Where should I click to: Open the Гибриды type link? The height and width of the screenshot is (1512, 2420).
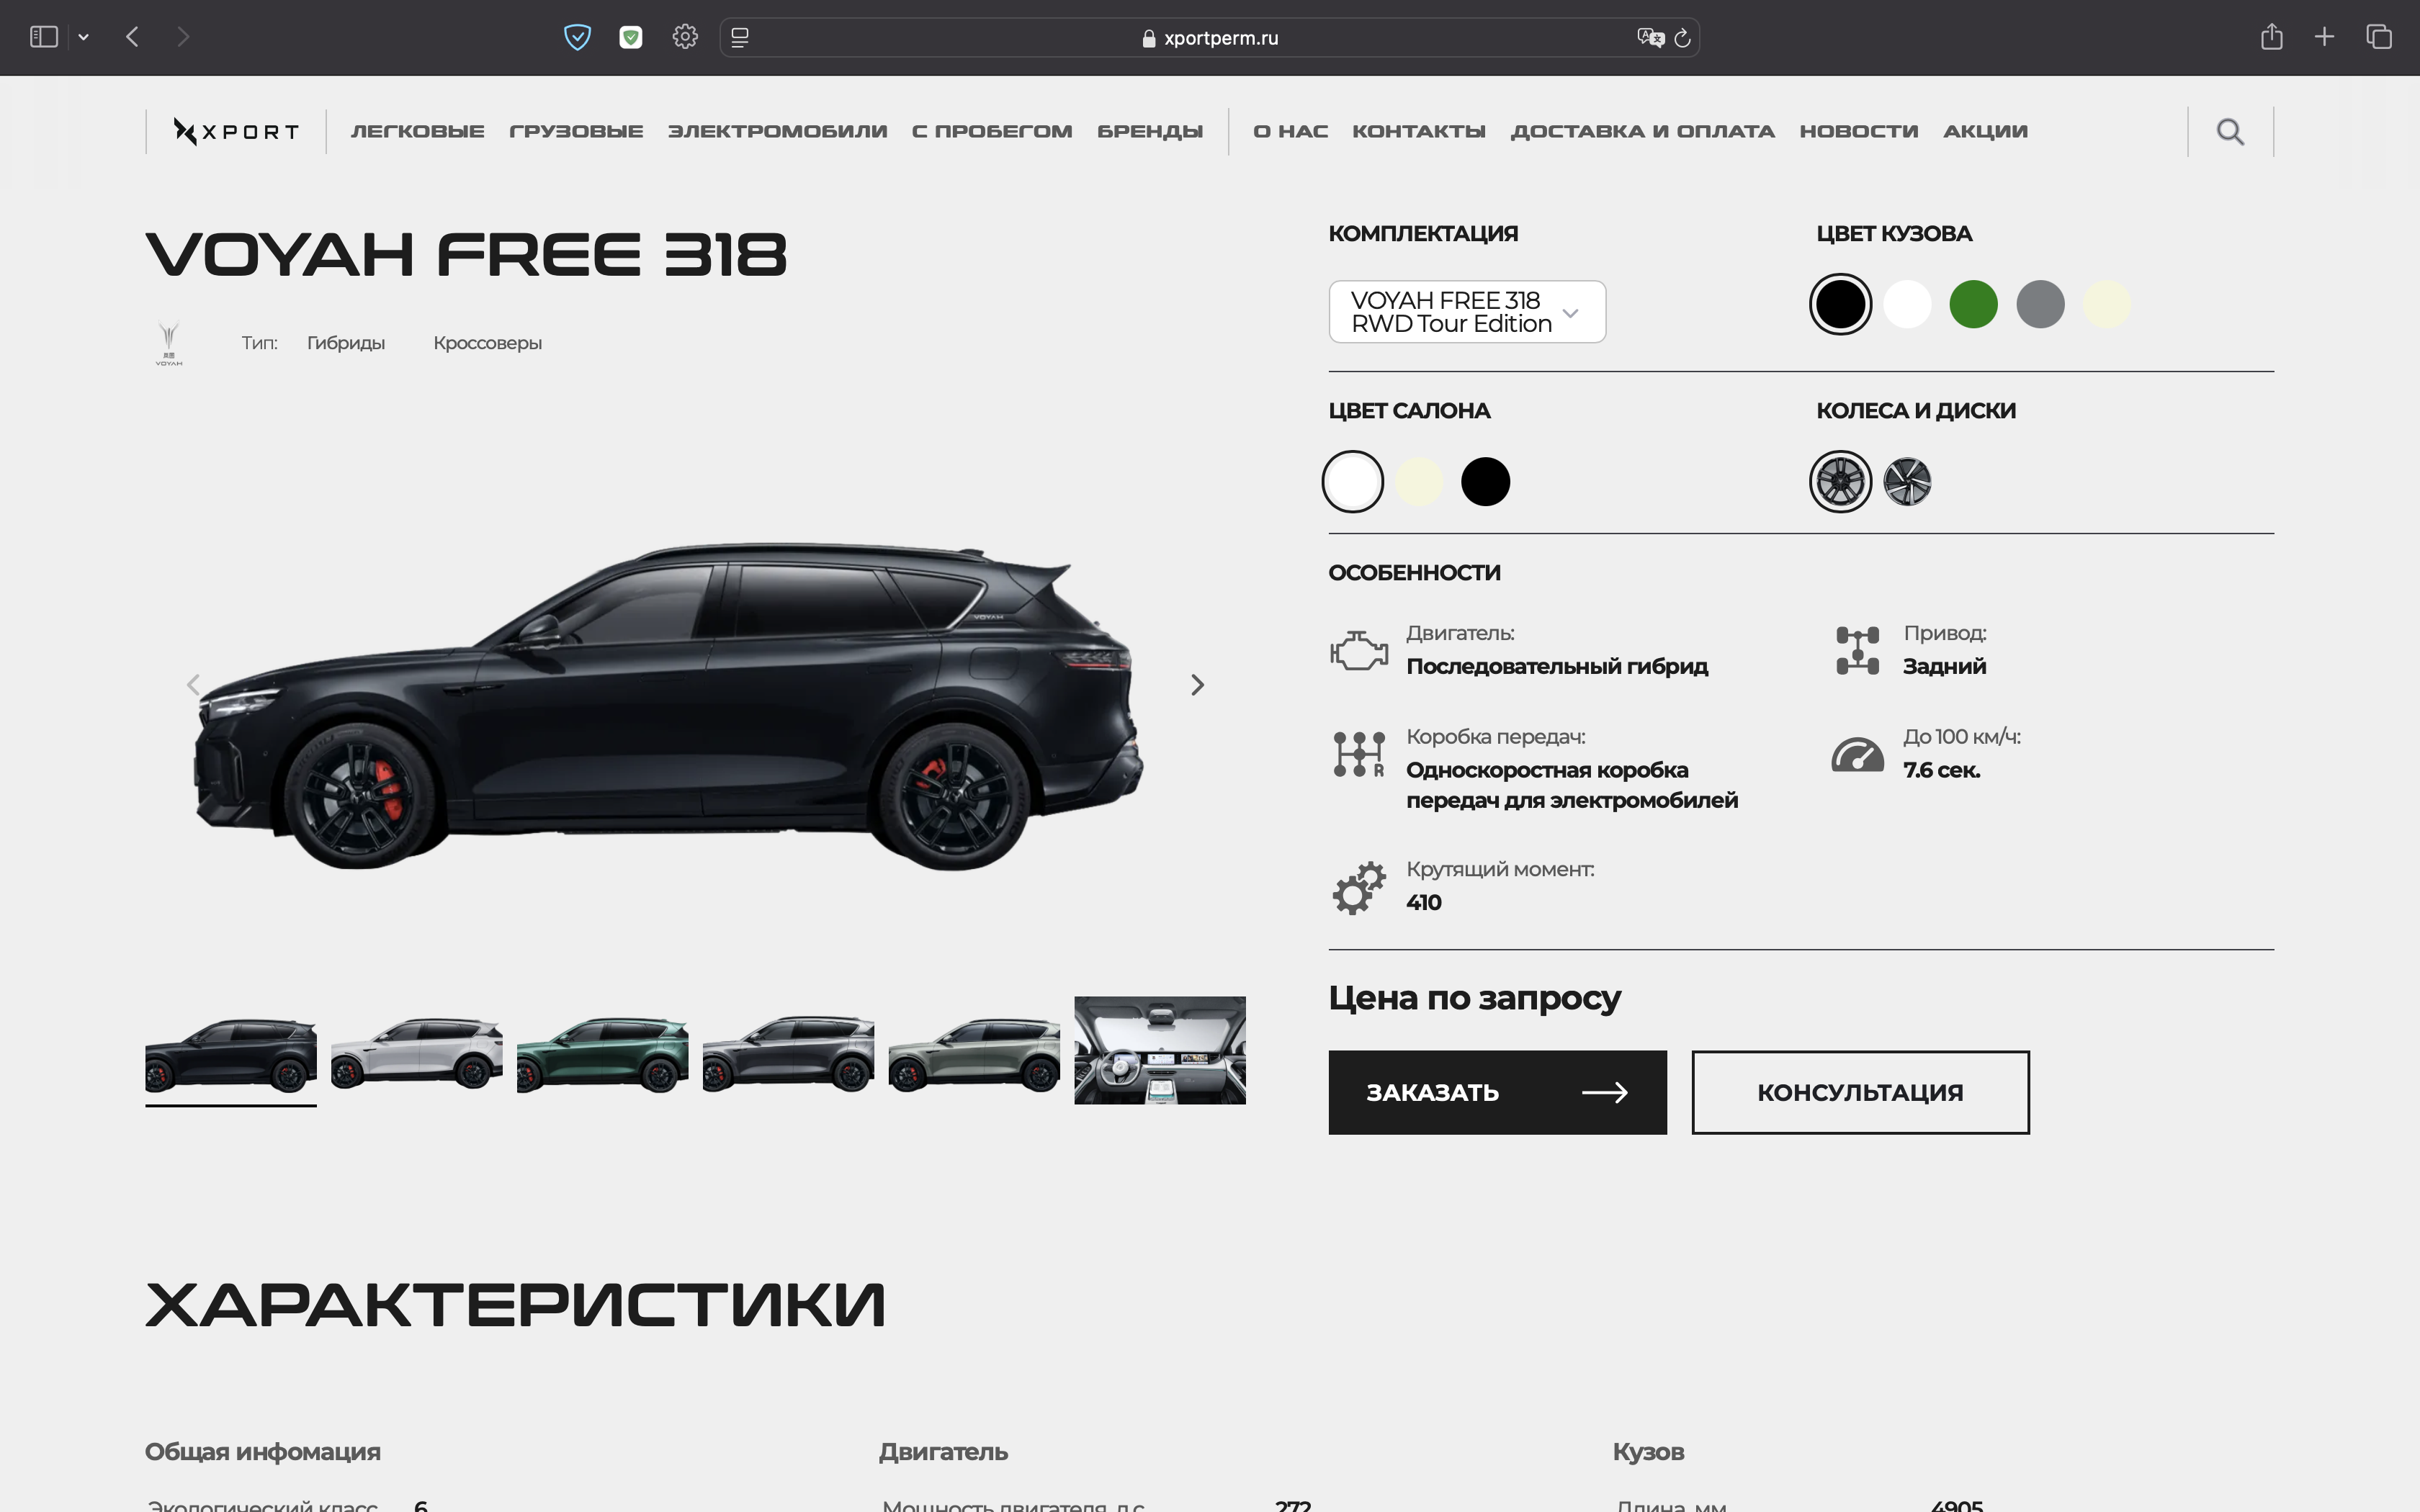coord(346,343)
